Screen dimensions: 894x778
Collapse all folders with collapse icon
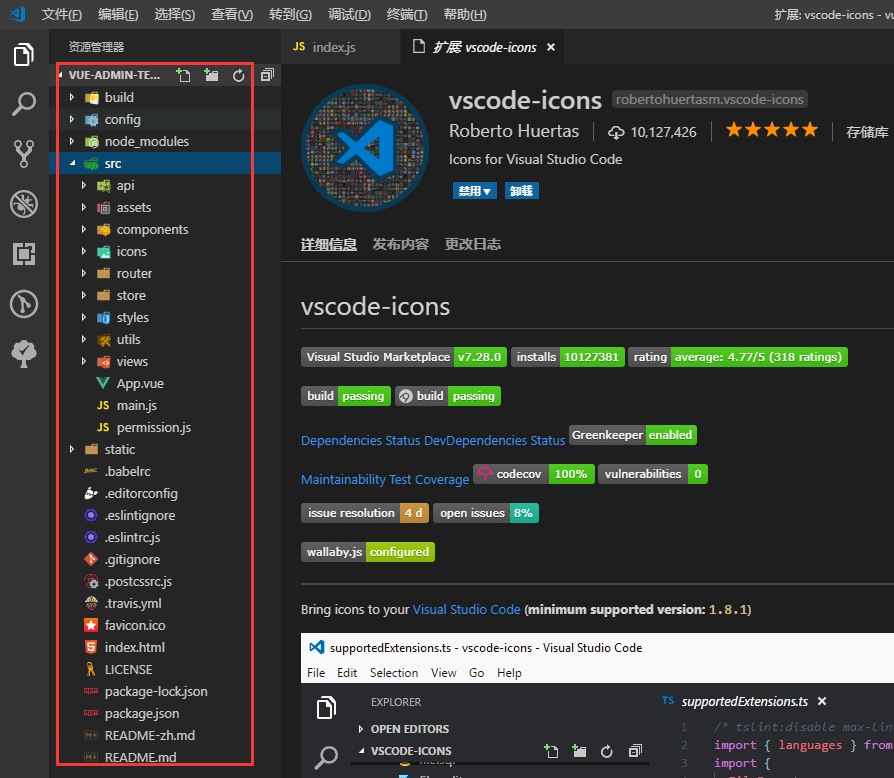tap(267, 75)
